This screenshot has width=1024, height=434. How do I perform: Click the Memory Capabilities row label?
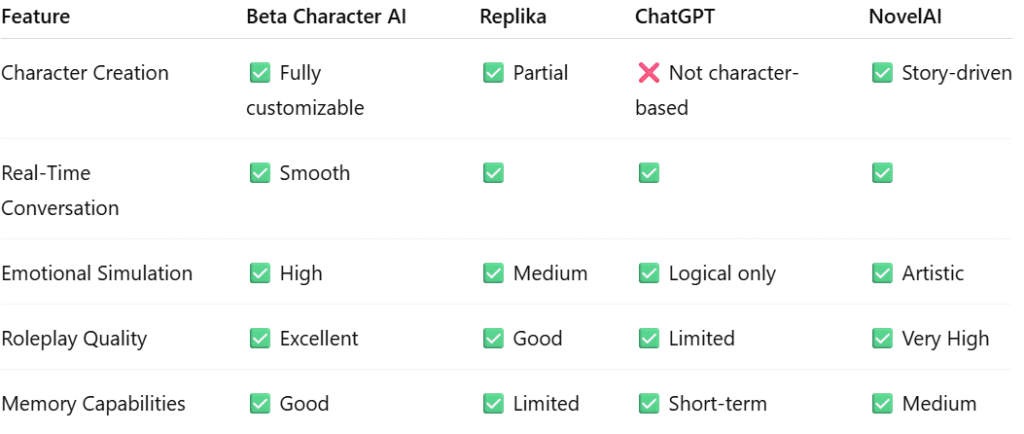pos(93,404)
